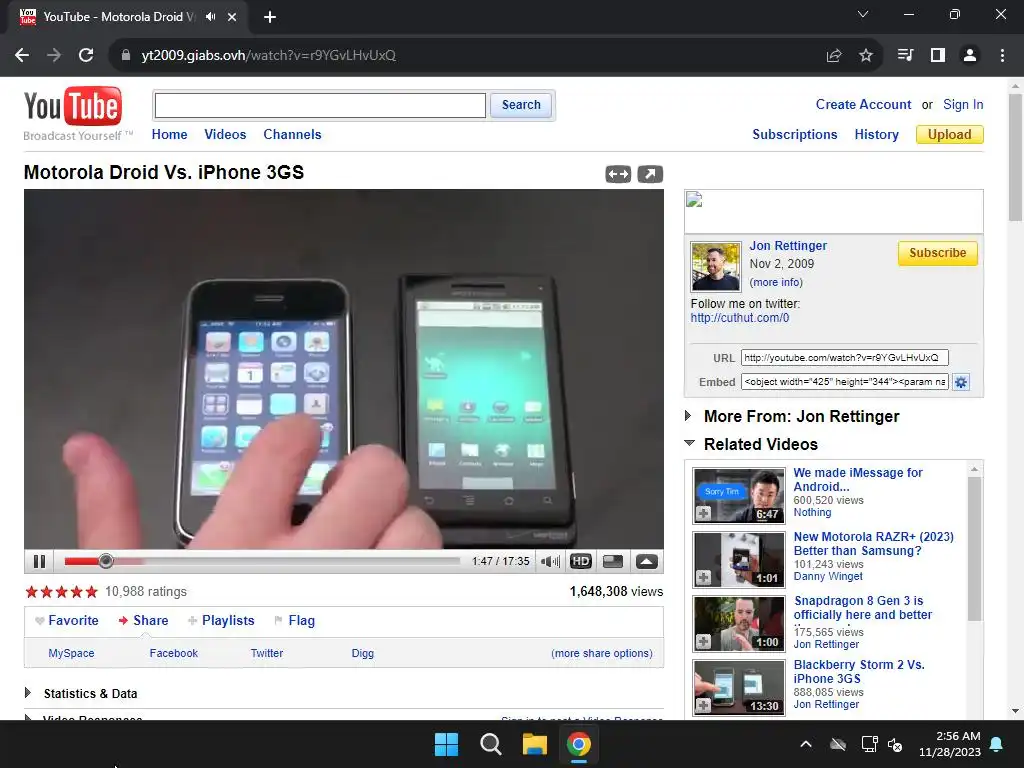Add Blackberry Storm 2 video to queue
This screenshot has height=768, width=1024.
[703, 706]
